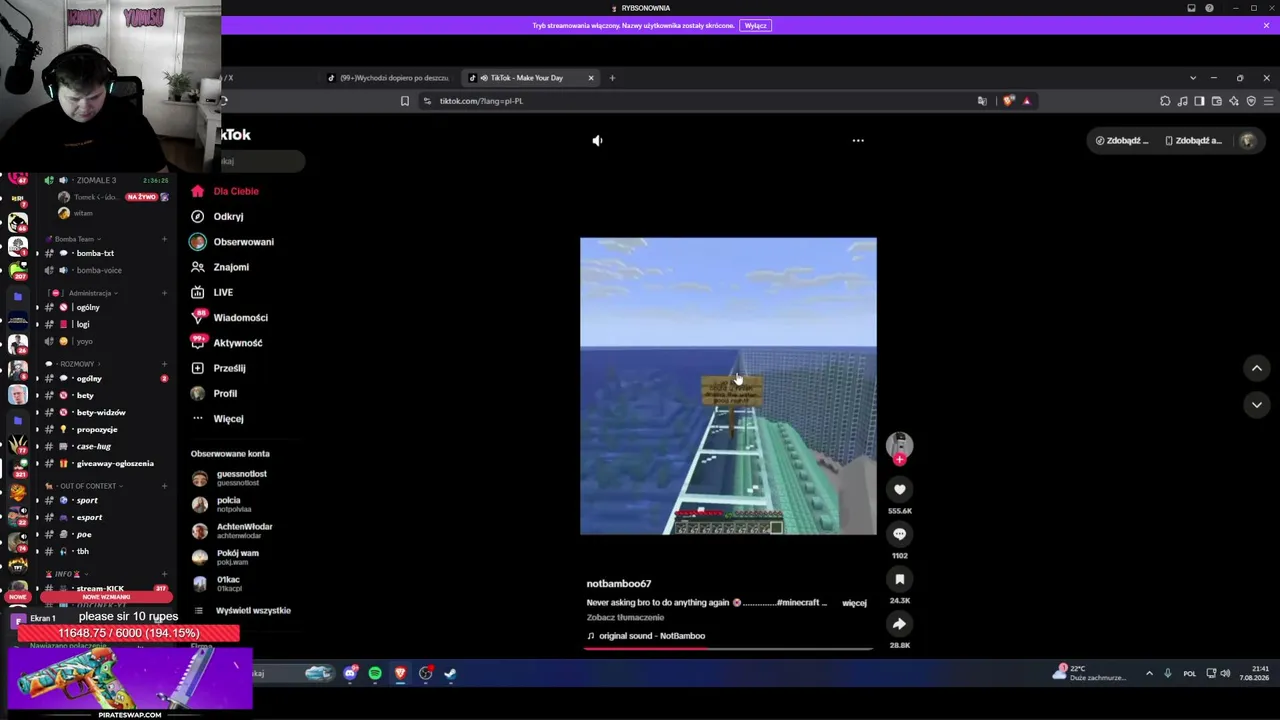Collapse the ROZMOWY category in Discord
The image size is (1280, 720).
tap(76, 364)
